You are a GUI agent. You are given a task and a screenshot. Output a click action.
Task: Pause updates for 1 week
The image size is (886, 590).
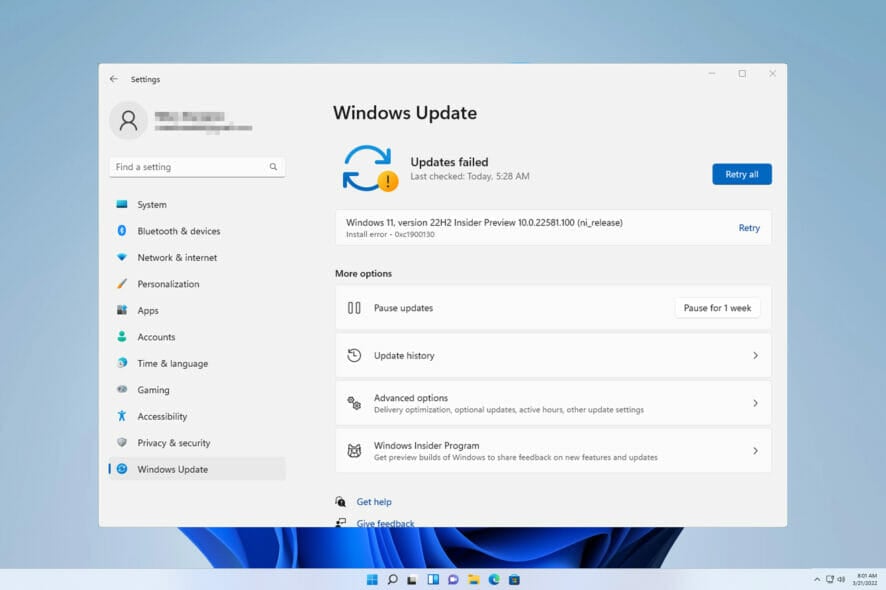pos(717,307)
